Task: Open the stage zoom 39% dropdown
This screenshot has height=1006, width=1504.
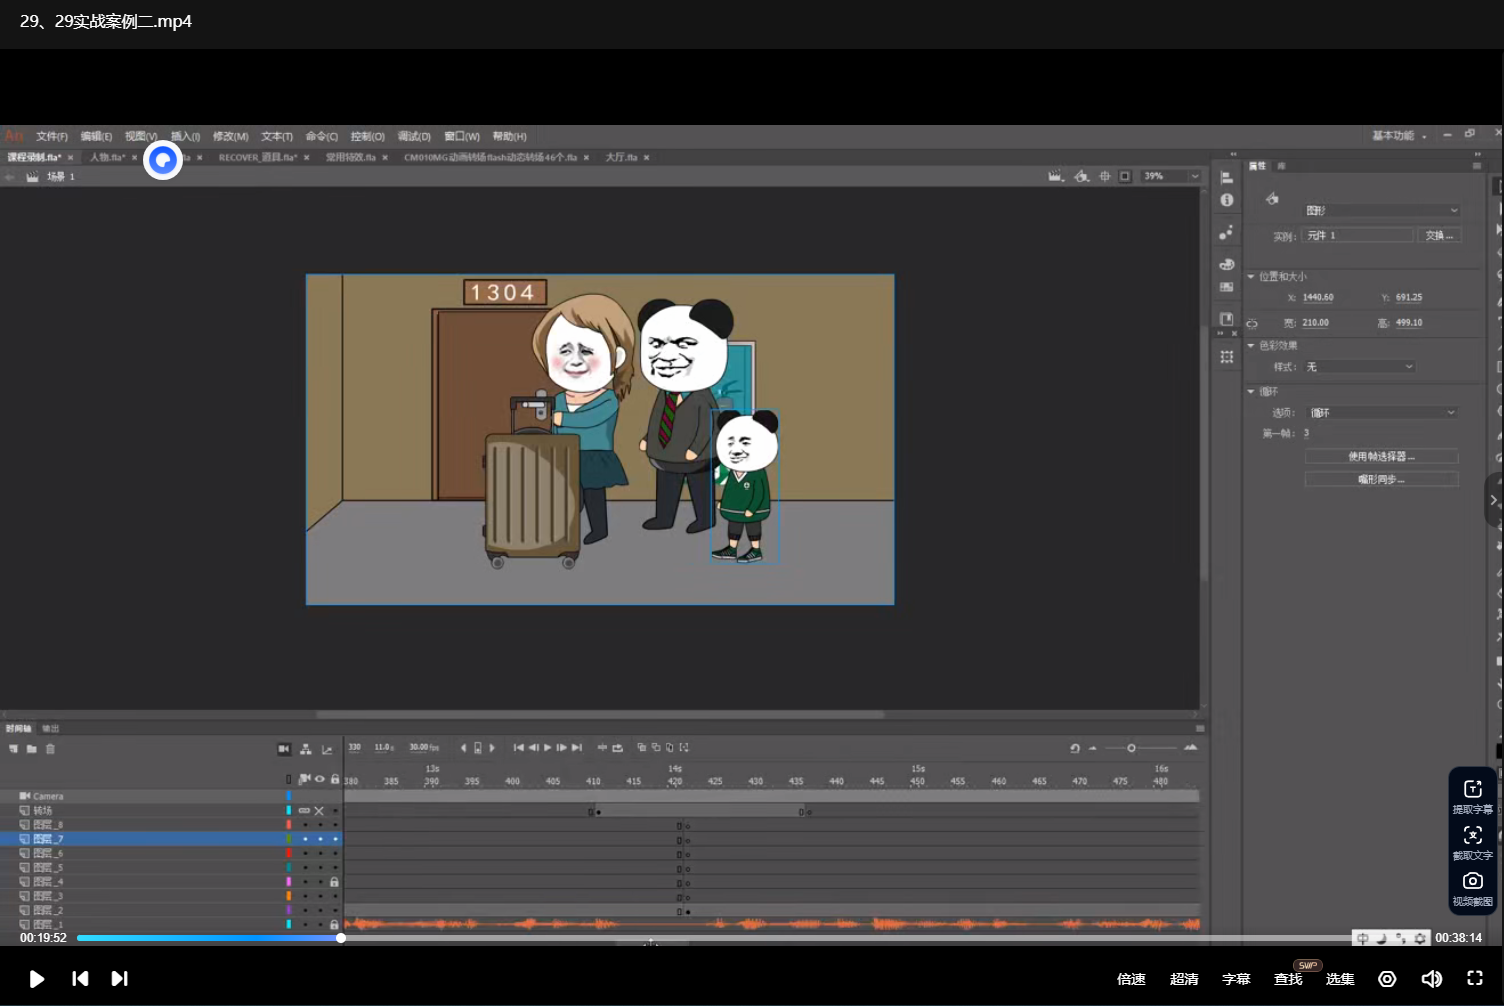Action: click(x=1194, y=176)
